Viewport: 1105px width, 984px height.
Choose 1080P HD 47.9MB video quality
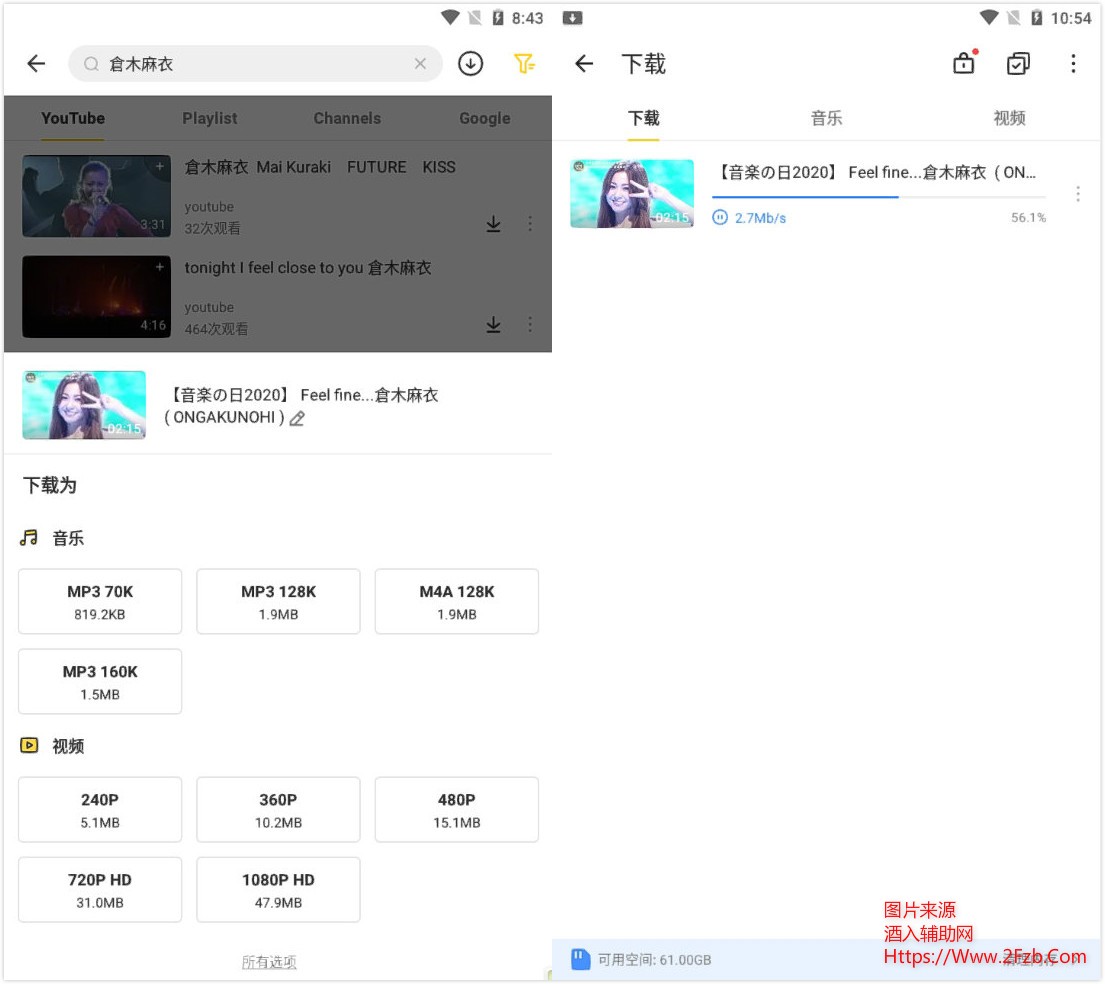click(278, 890)
